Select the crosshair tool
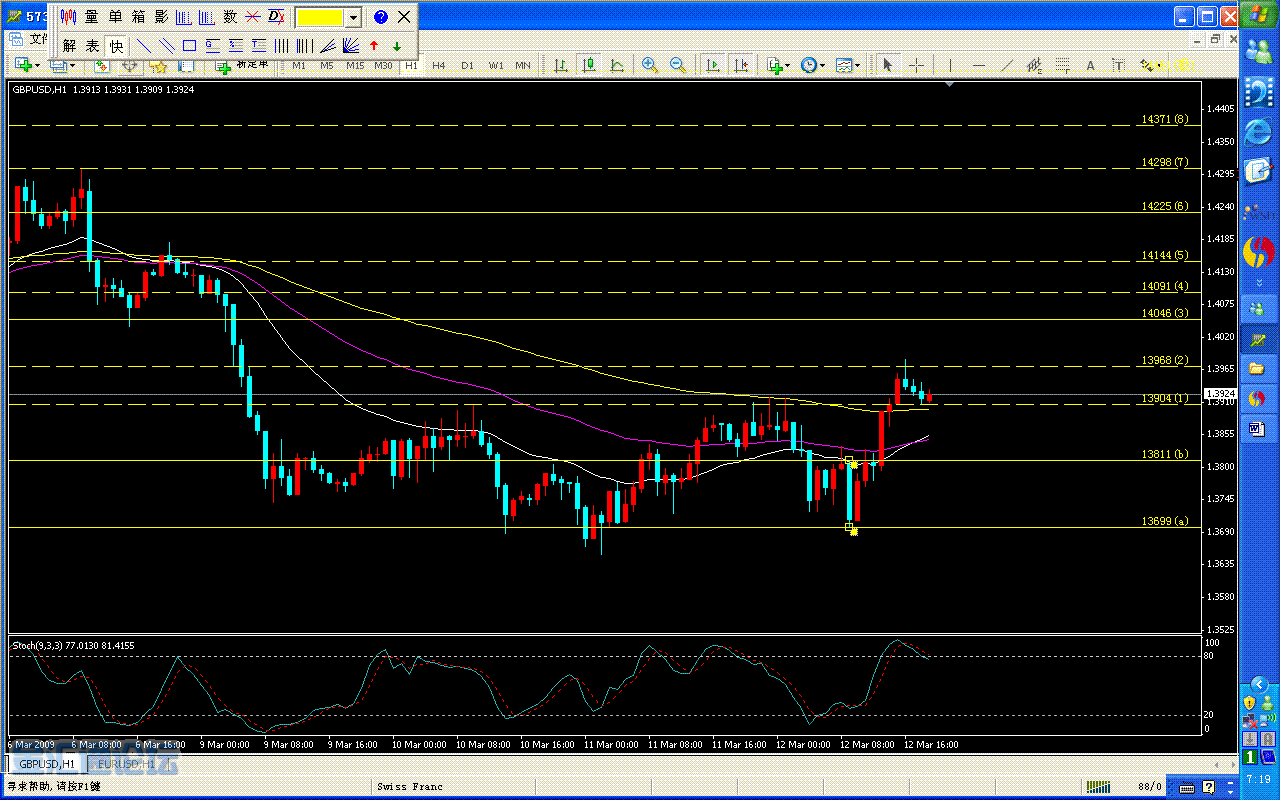Image resolution: width=1280 pixels, height=800 pixels. pyautogui.click(x=915, y=66)
